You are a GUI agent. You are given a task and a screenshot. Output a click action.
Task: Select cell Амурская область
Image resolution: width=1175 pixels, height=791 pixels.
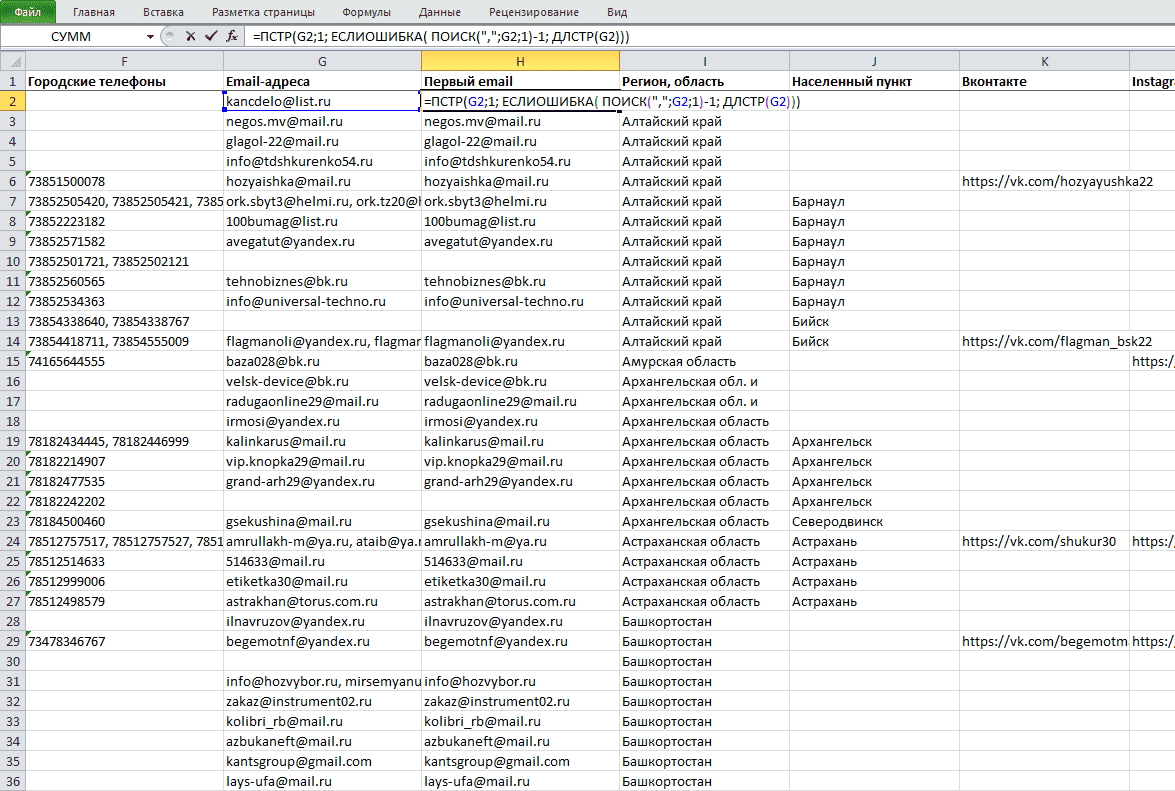coord(704,361)
